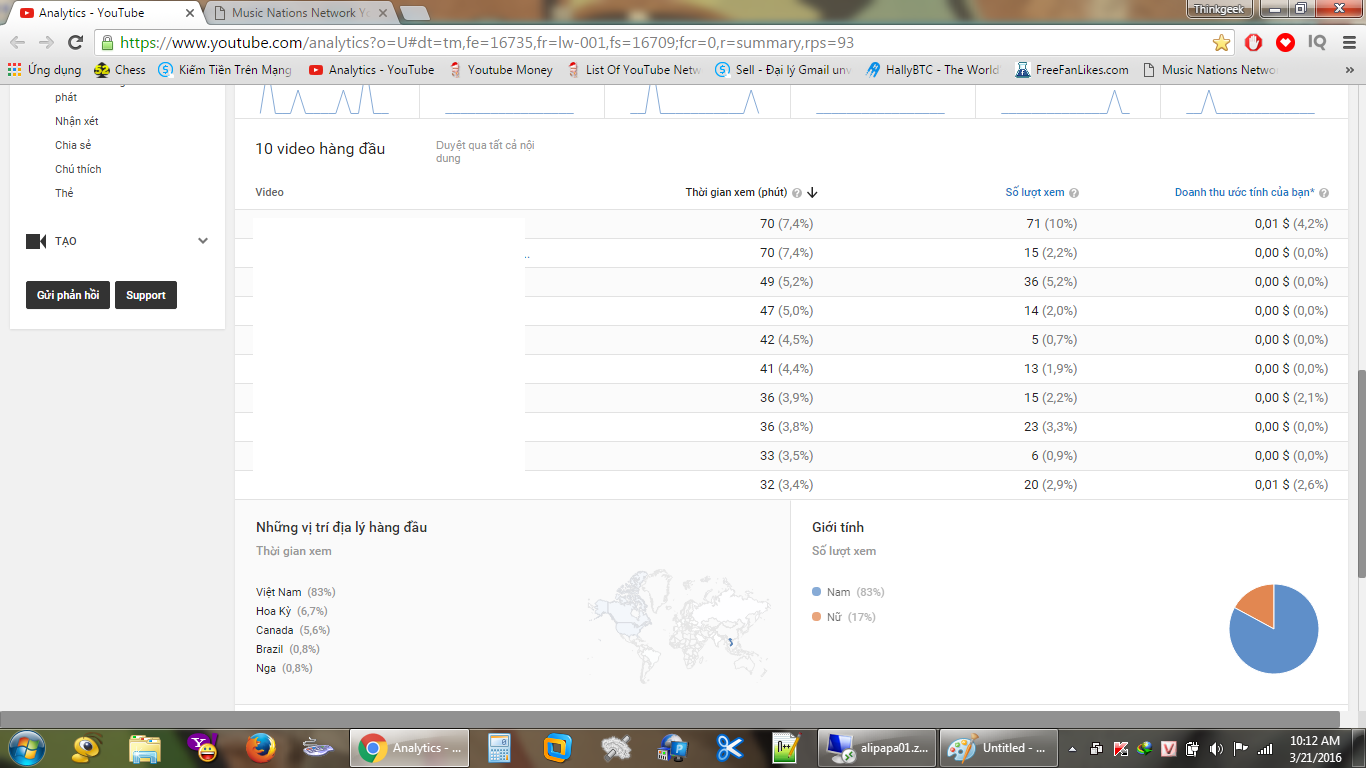The width and height of the screenshot is (1366, 768).
Task: Click the help icon beside Thời gian xem (phút)
Action: click(x=797, y=193)
